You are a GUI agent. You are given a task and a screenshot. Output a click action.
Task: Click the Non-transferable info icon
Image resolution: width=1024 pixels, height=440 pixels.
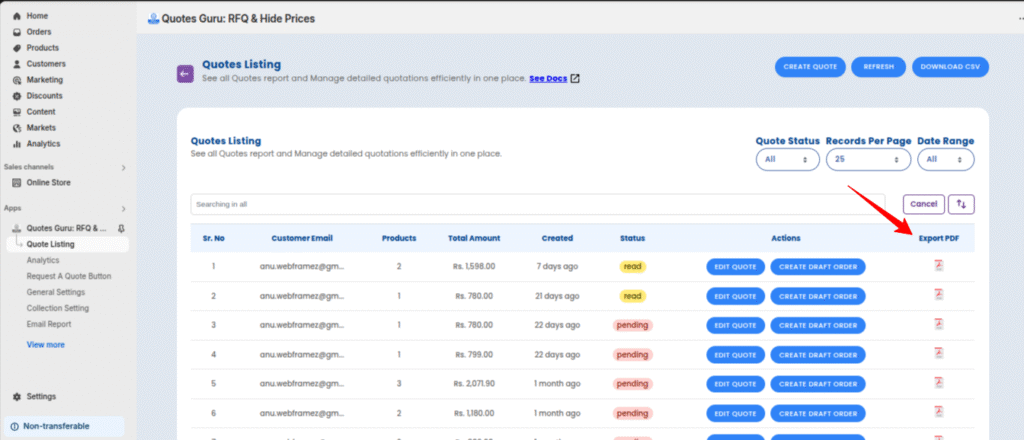coord(15,426)
